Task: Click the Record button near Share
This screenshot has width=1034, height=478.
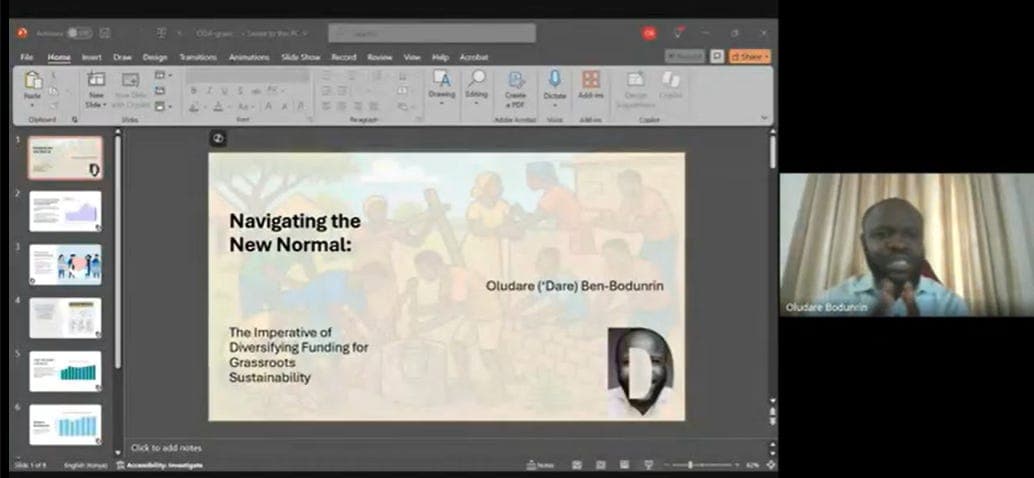Action: point(684,57)
